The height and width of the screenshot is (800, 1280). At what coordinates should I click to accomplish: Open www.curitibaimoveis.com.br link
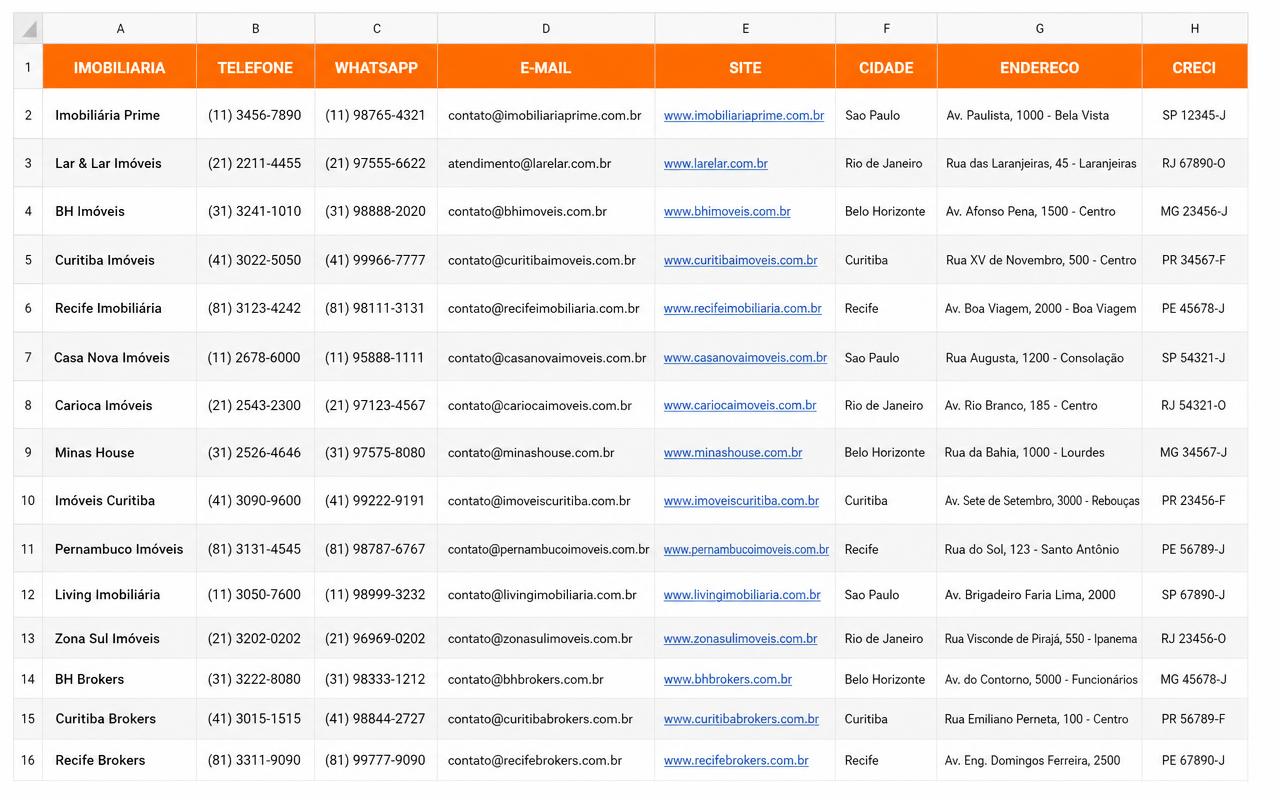741,260
